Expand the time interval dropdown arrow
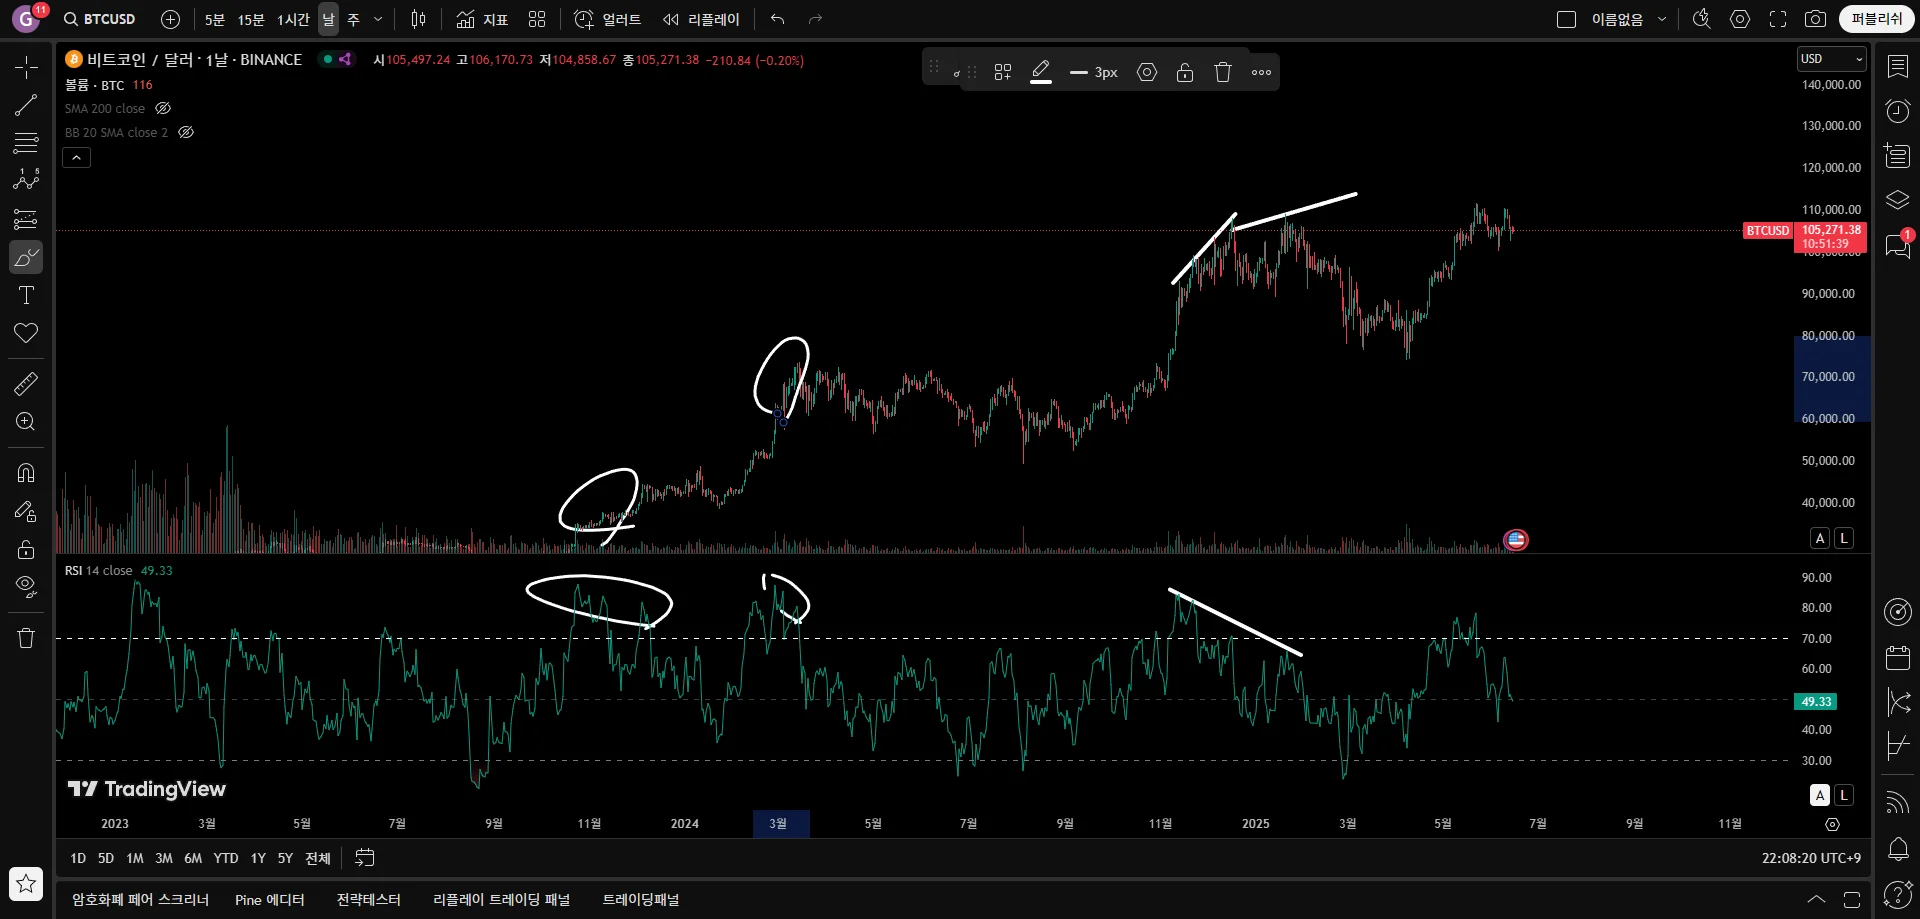The width and height of the screenshot is (1920, 919). (378, 19)
